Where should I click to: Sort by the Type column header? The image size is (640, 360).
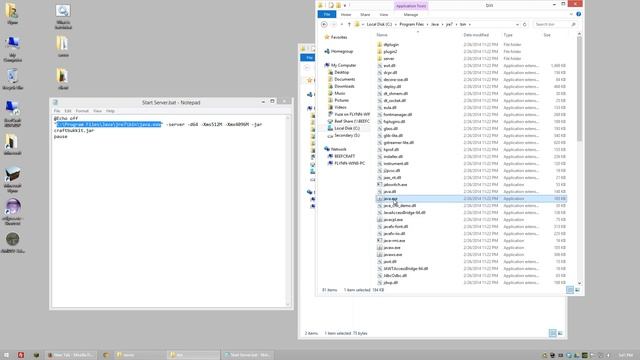pos(508,35)
